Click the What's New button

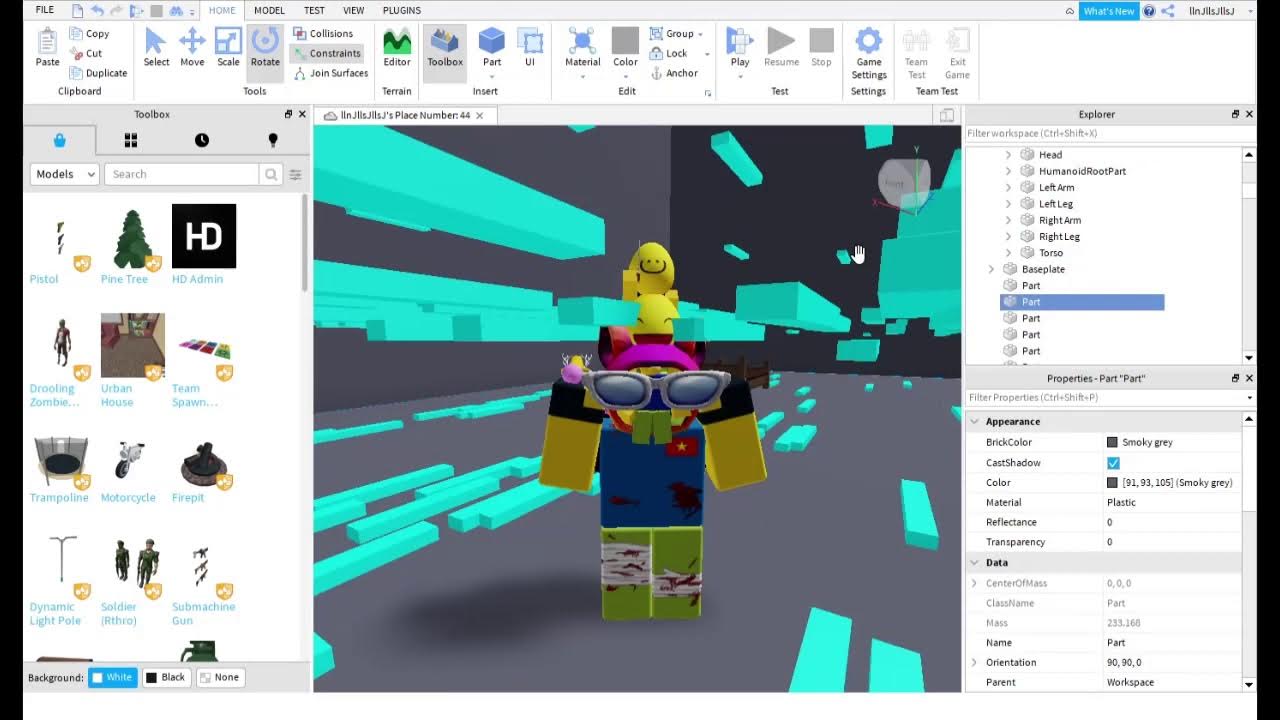point(1109,11)
